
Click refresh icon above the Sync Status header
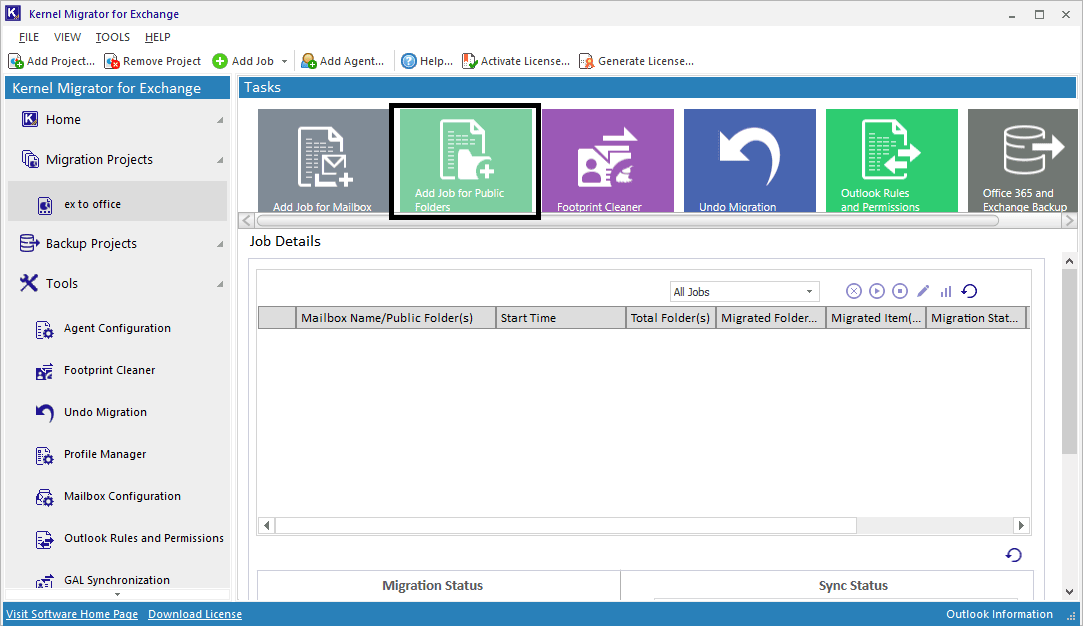pyautogui.click(x=1013, y=555)
